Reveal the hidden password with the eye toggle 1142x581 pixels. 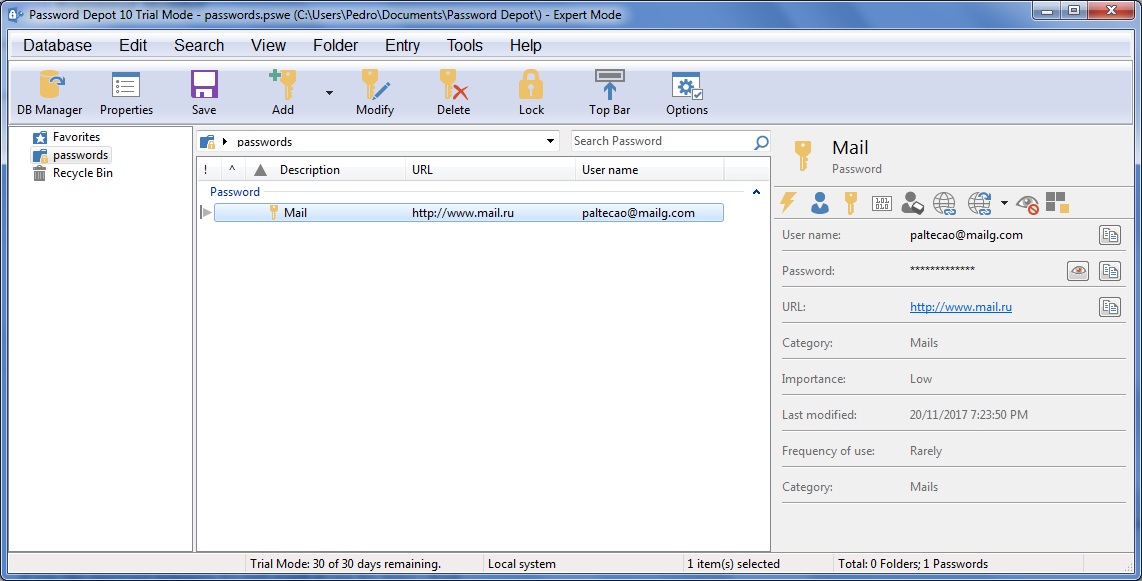[x=1077, y=270]
